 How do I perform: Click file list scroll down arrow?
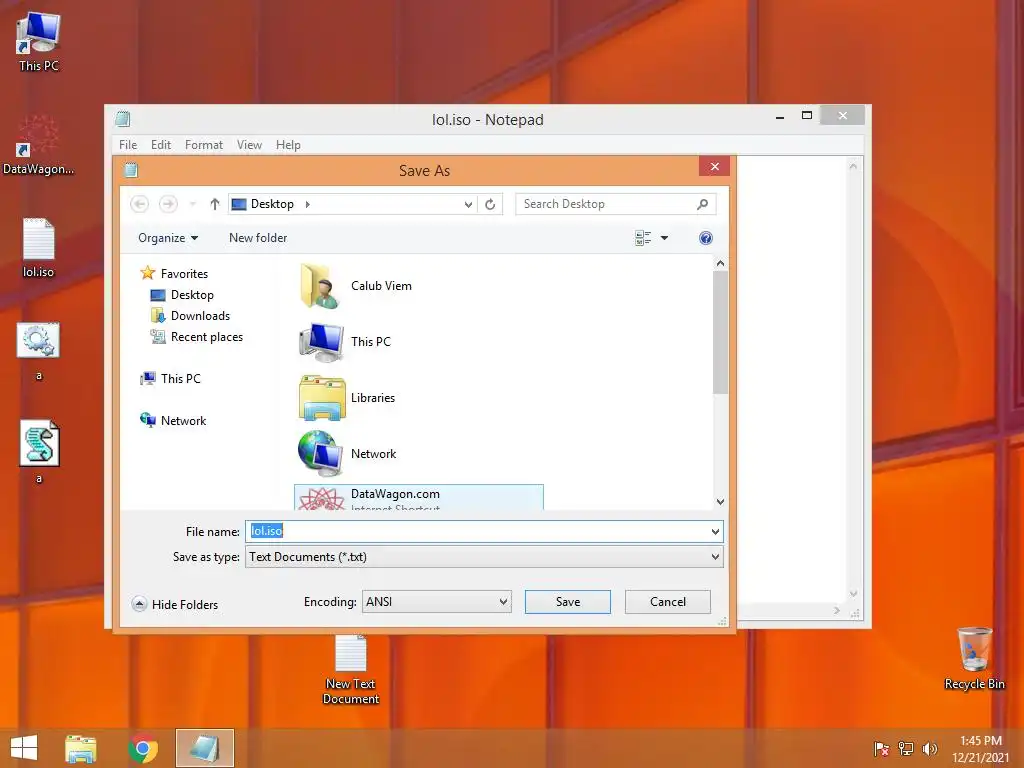[x=720, y=502]
